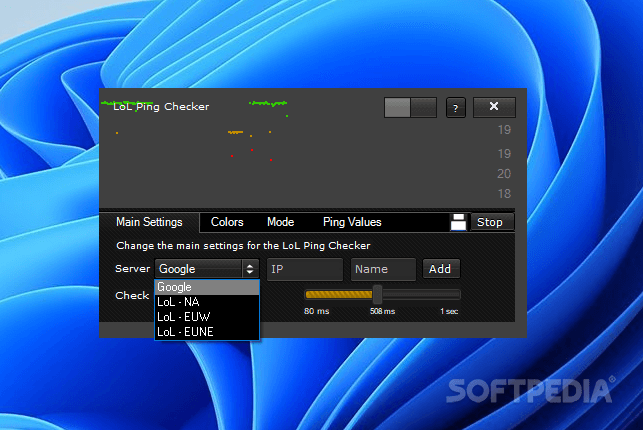Close the LoL Ping Checker window

point(494,107)
